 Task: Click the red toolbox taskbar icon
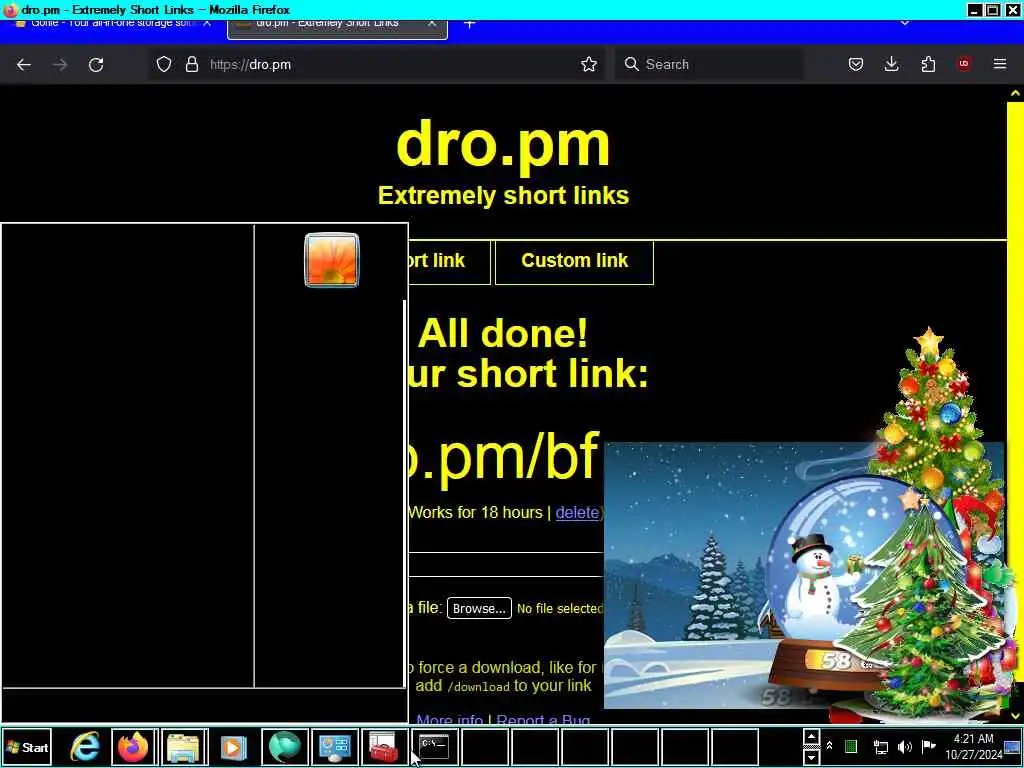pos(385,747)
